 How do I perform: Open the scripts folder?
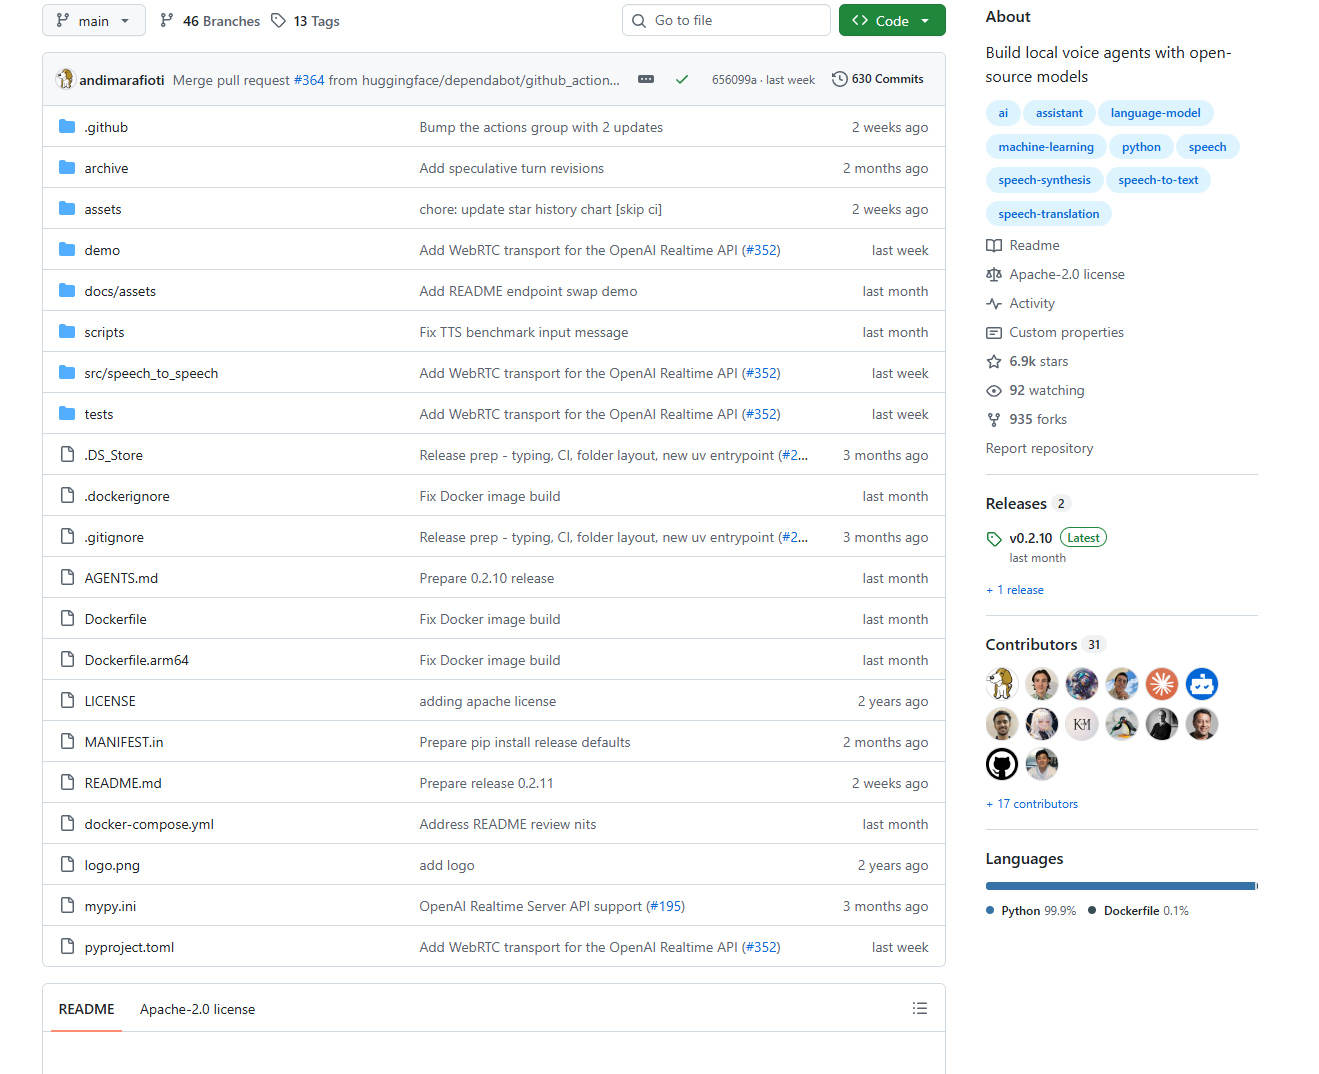pos(104,332)
